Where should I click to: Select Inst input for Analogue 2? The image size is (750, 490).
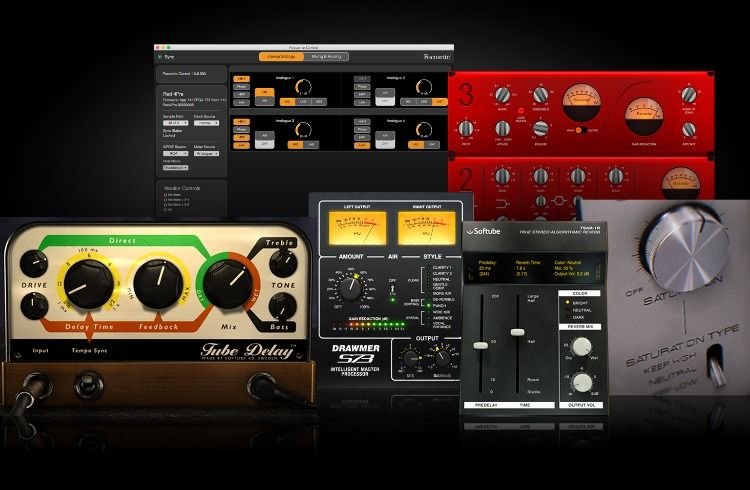[x=439, y=102]
